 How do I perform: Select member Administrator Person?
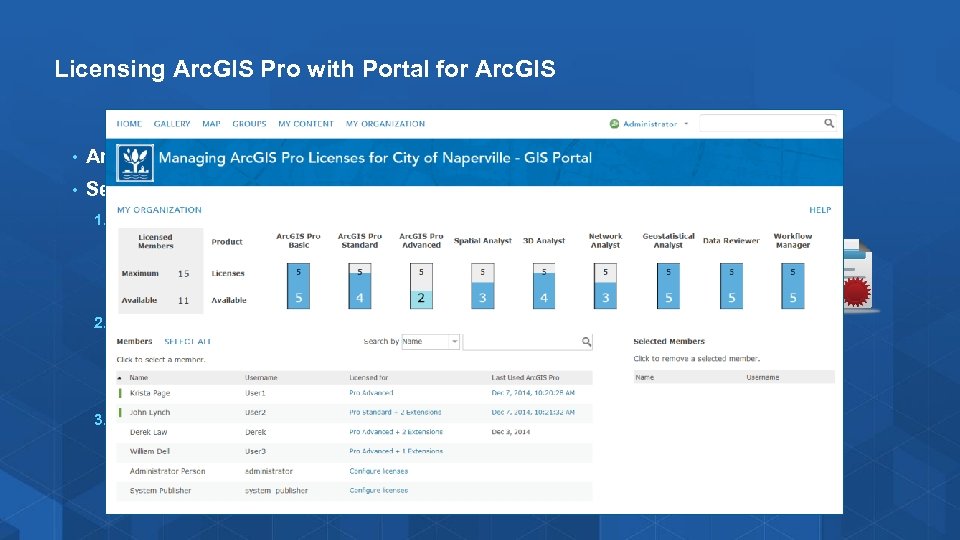tap(167, 471)
